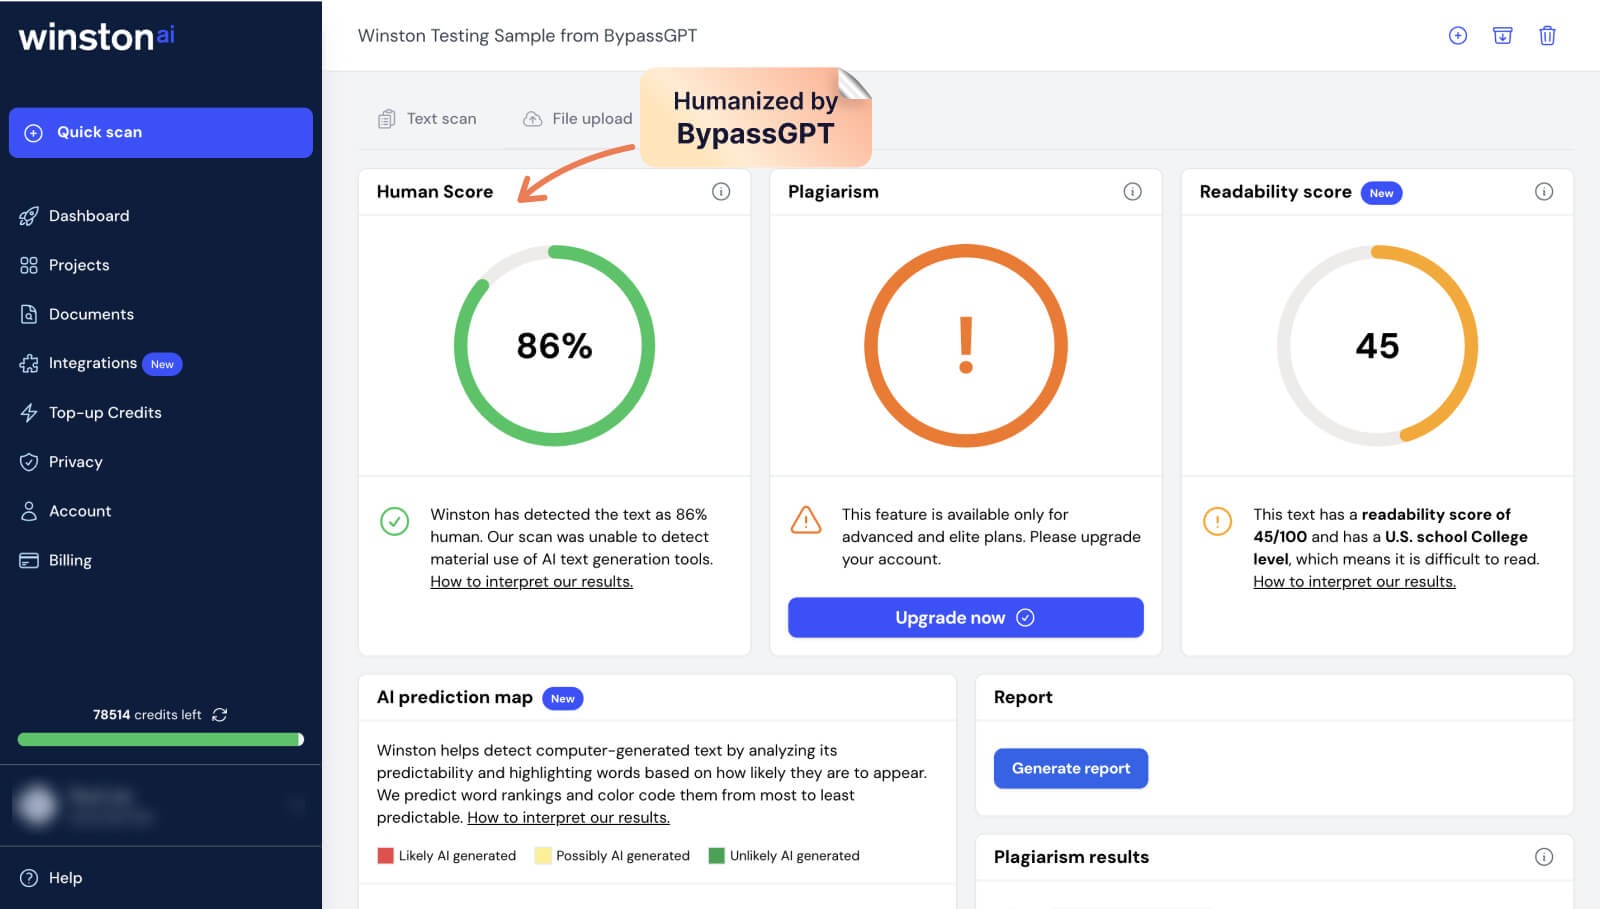Select the File upload tab

(x=578, y=119)
